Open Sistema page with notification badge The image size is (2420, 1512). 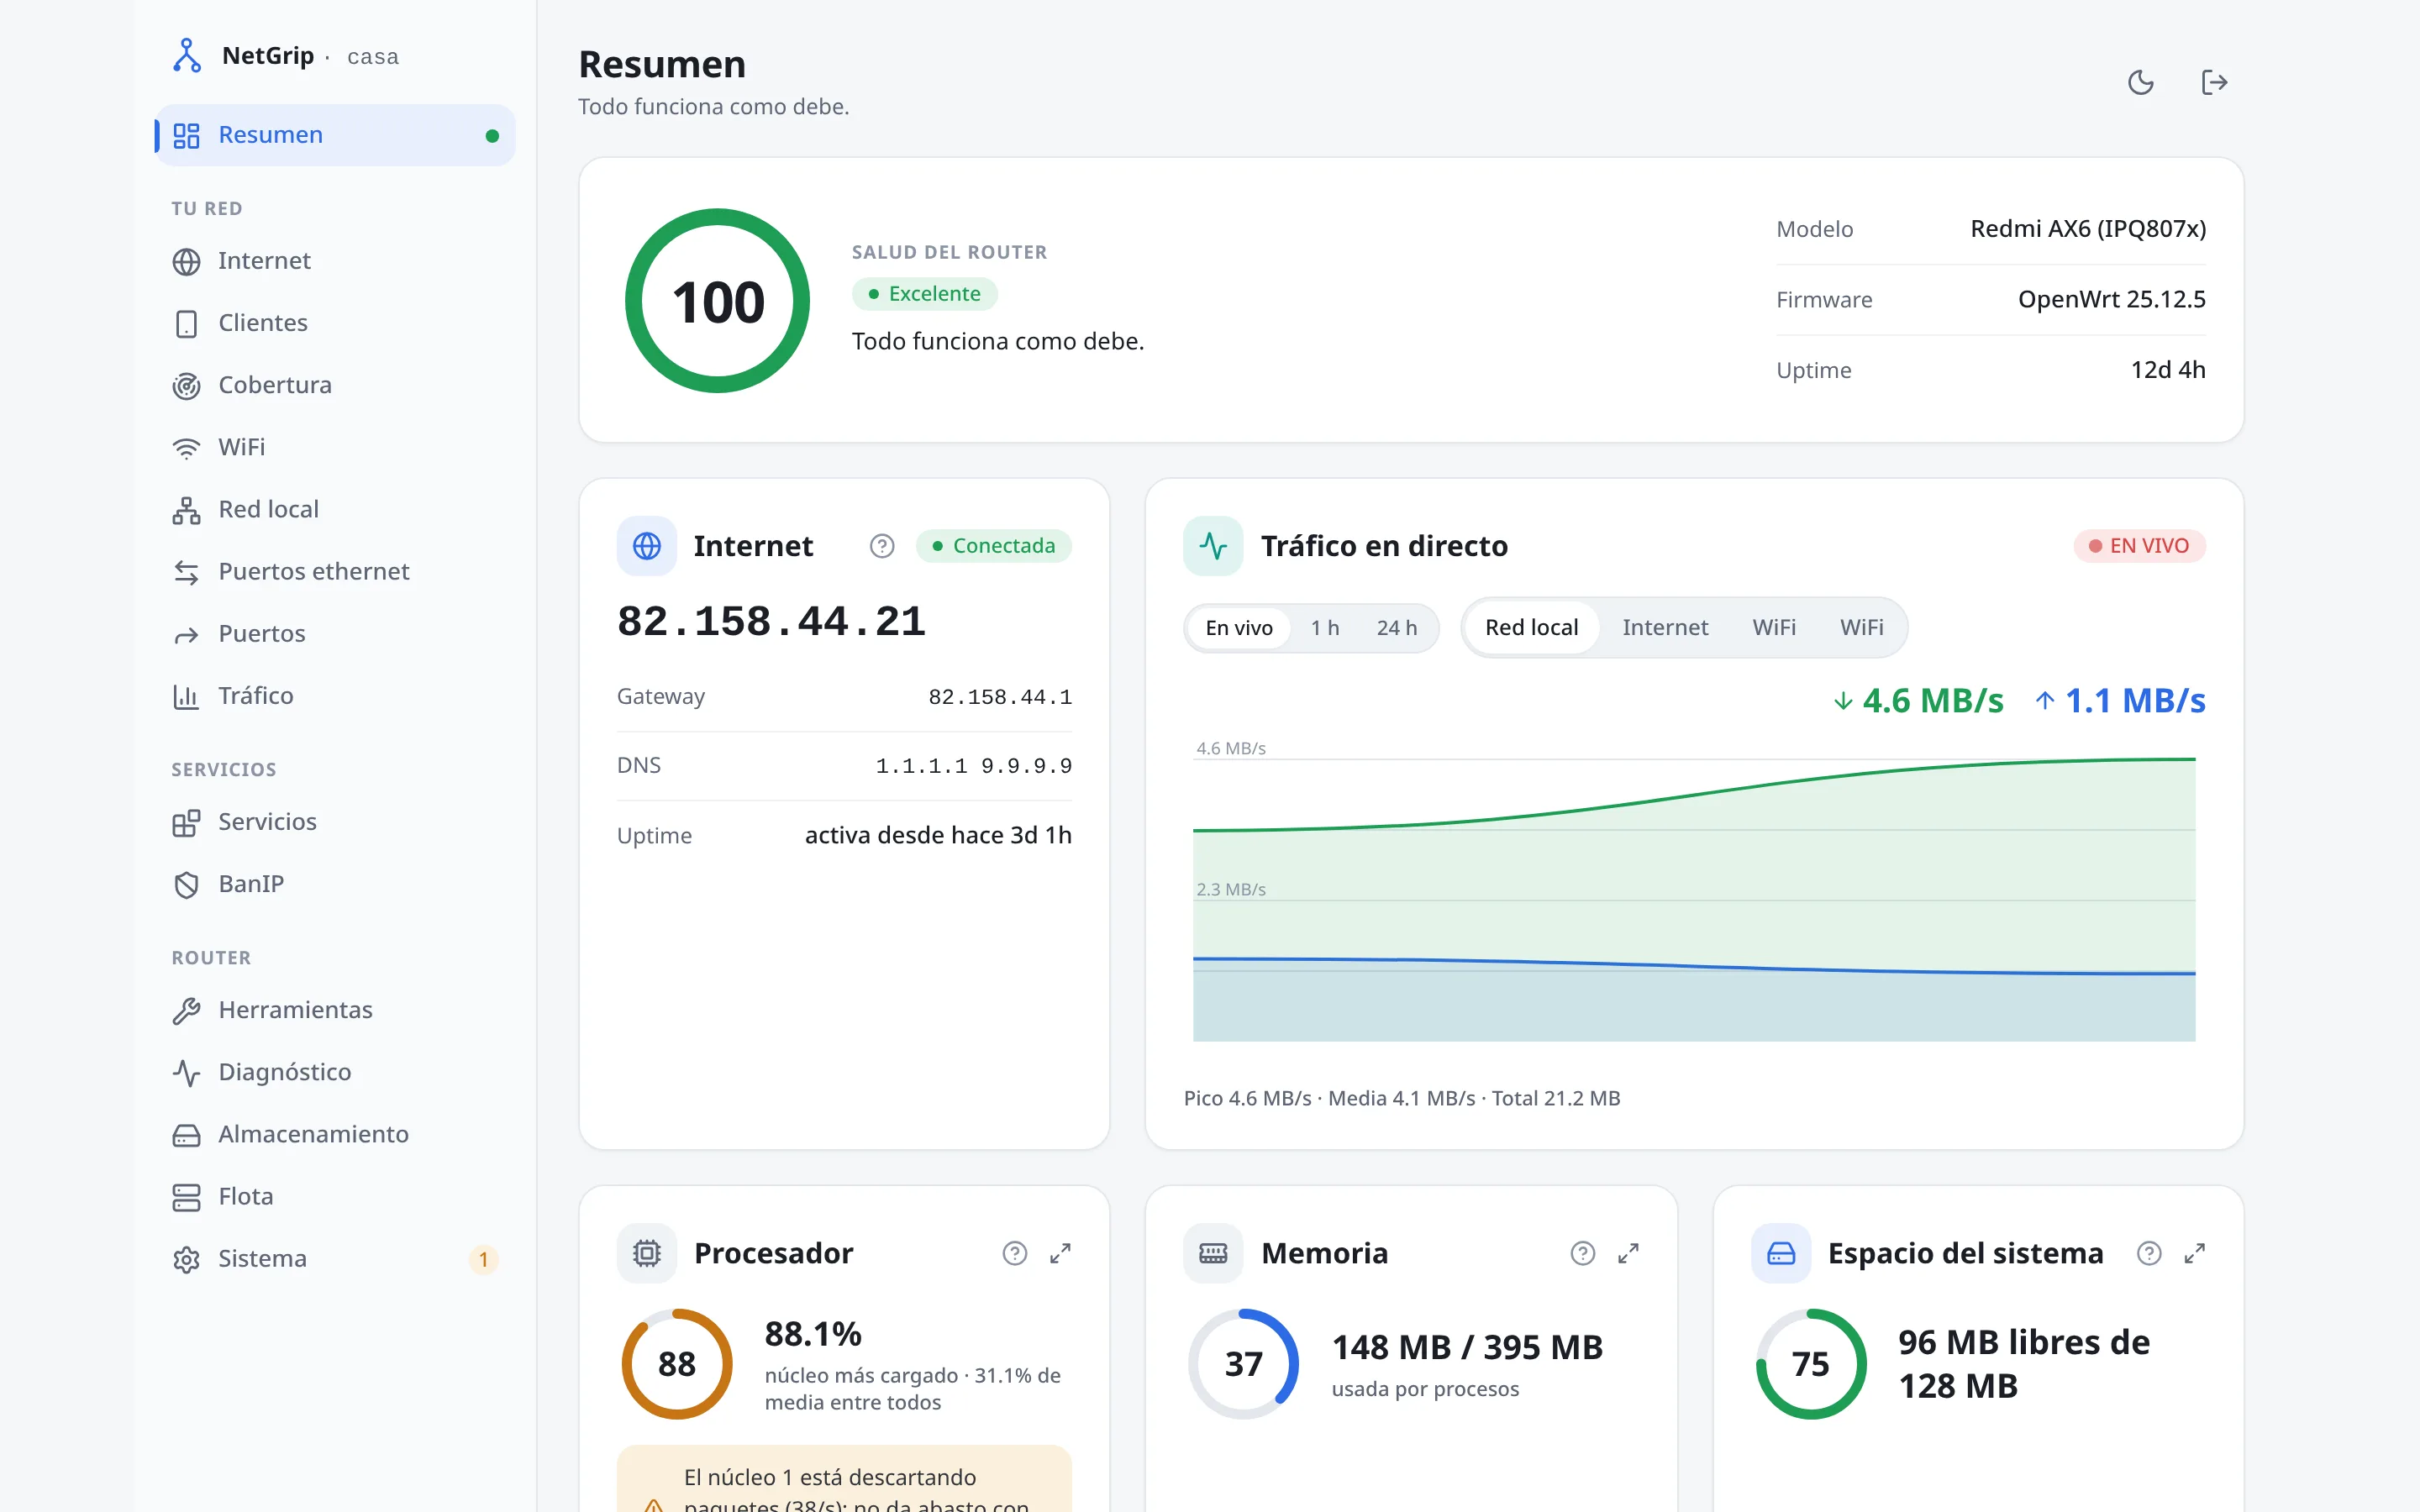(x=335, y=1259)
